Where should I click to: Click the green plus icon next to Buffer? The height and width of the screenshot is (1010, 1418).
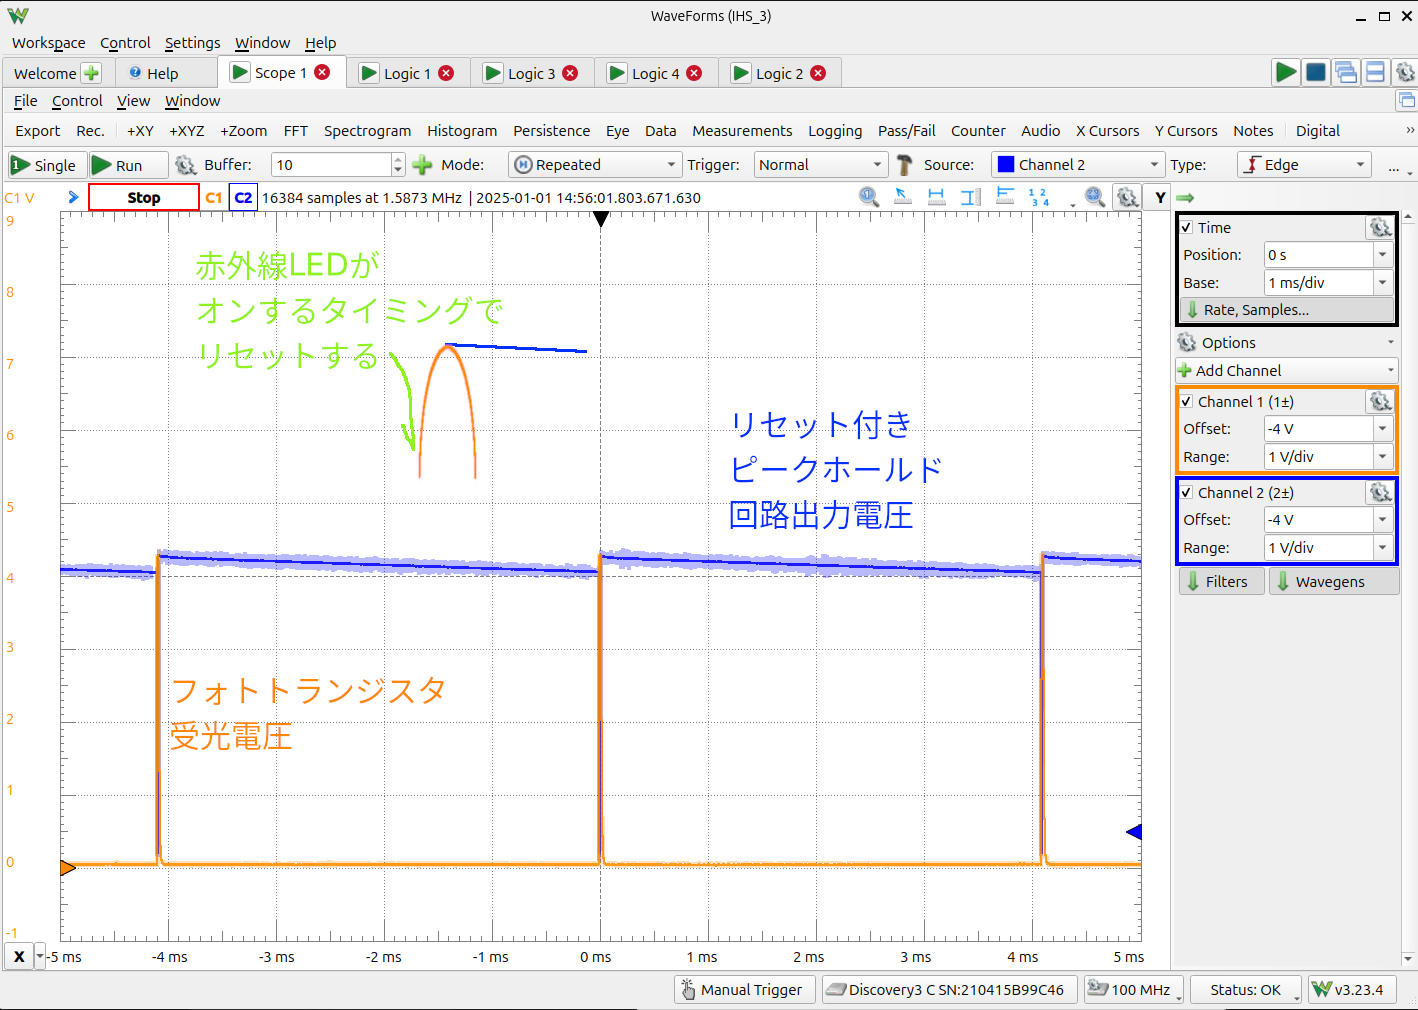click(422, 165)
